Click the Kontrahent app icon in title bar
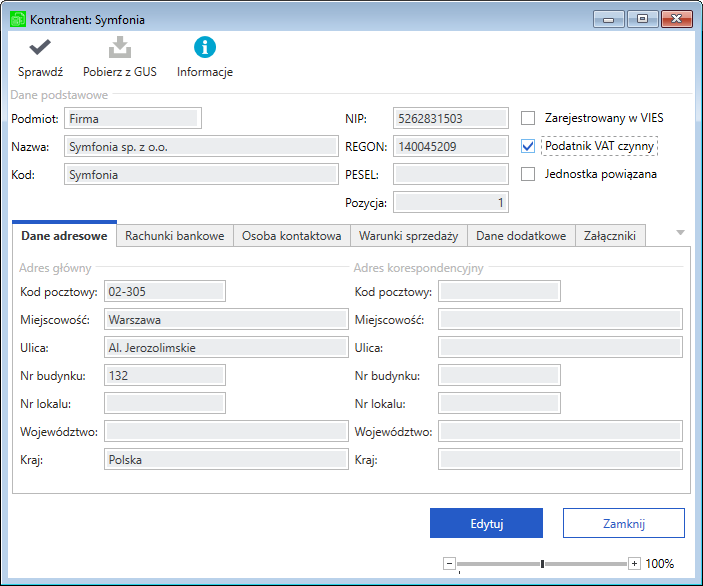This screenshot has height=586, width=703. tap(17, 19)
